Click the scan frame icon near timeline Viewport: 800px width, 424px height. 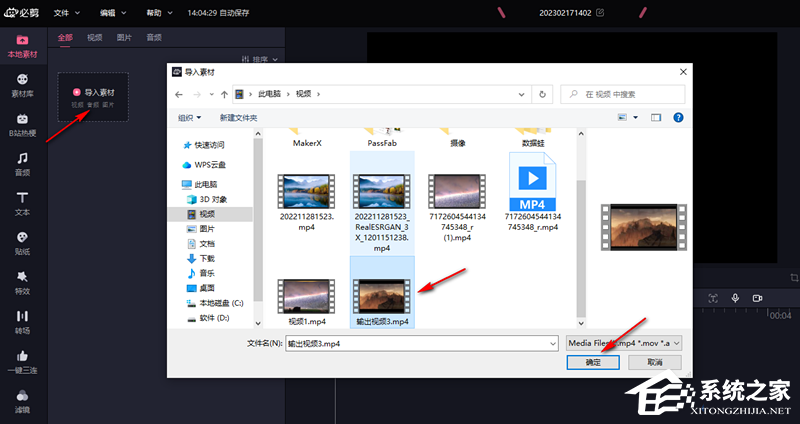(713, 298)
